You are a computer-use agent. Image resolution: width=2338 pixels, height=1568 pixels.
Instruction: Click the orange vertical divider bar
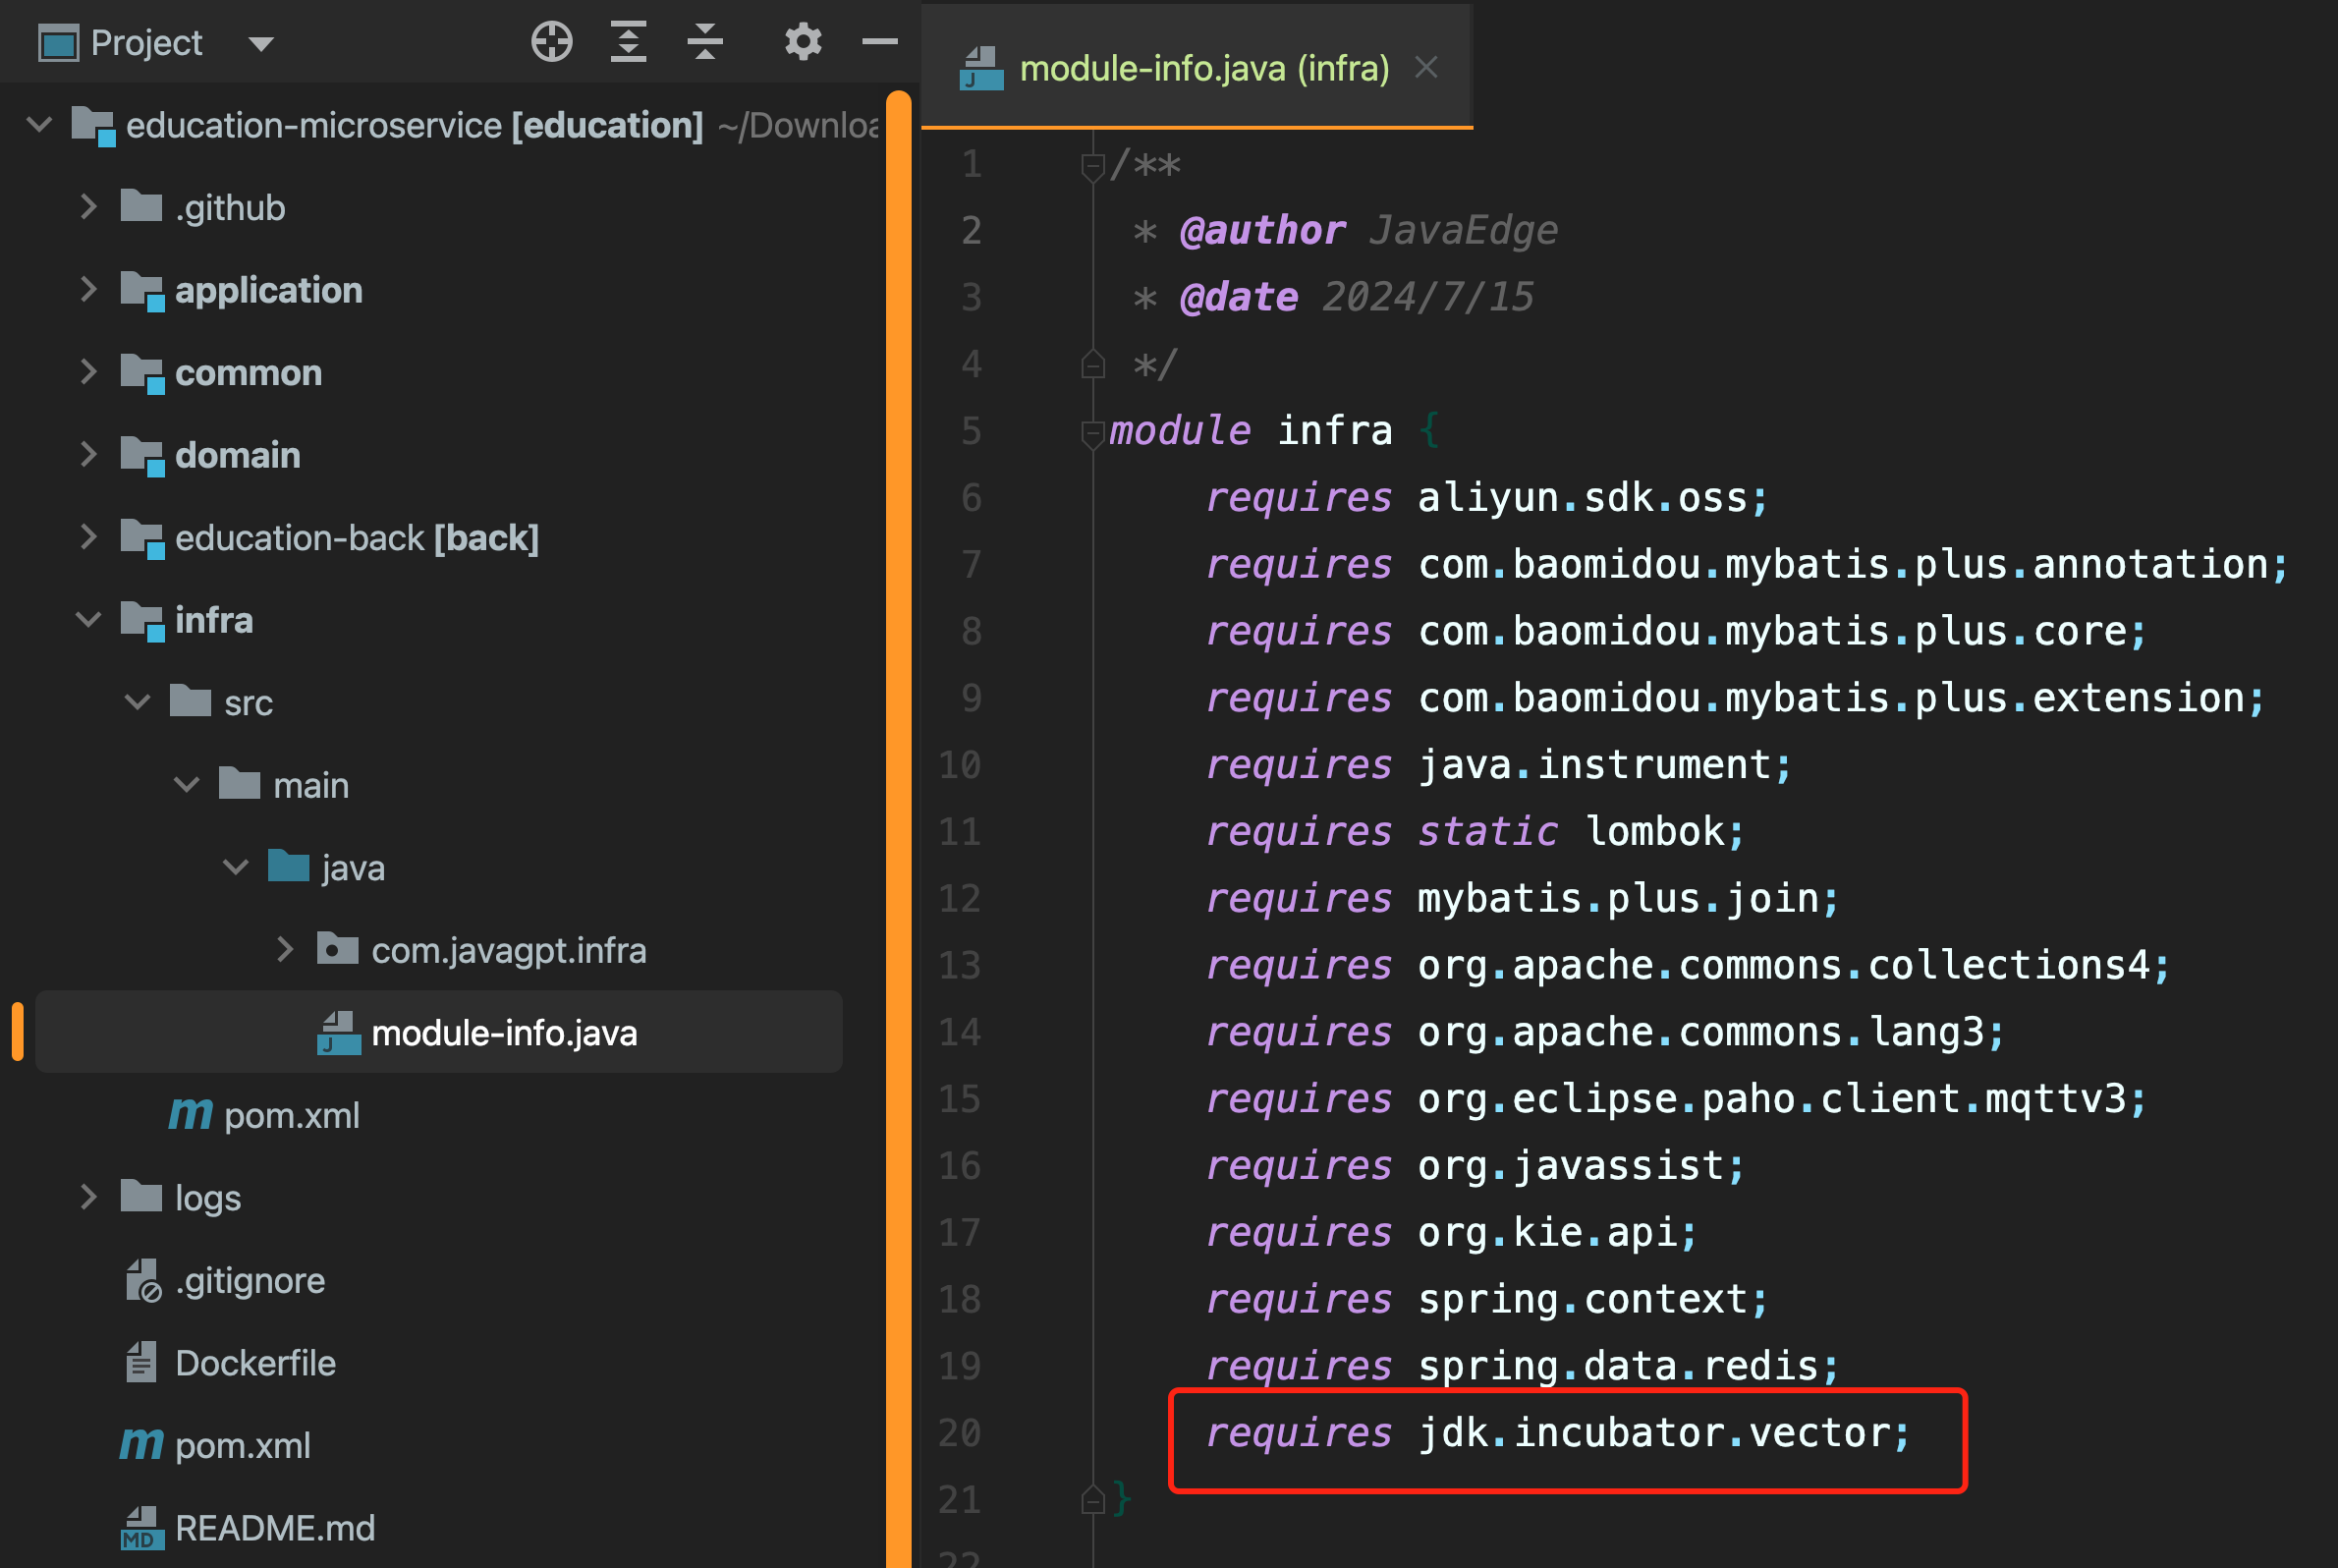click(898, 800)
